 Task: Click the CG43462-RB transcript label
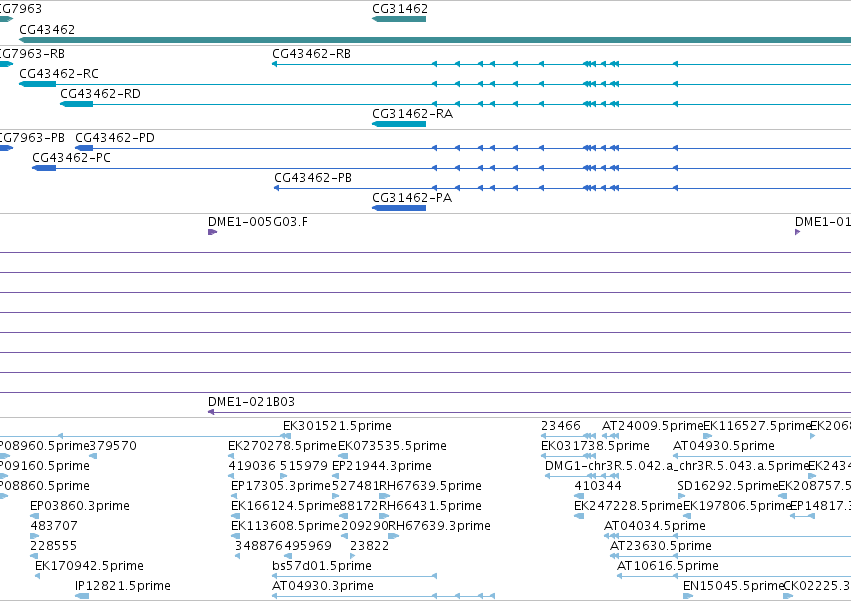[312, 54]
